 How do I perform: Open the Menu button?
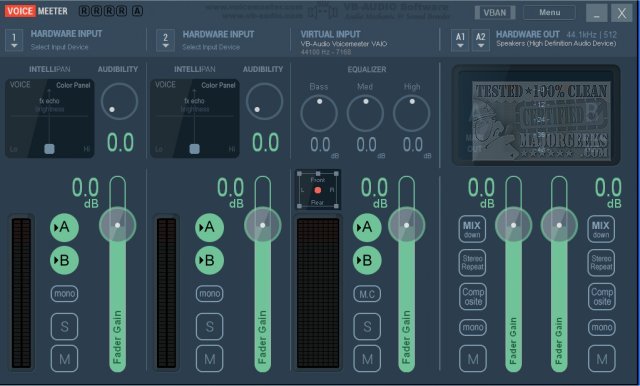549,13
